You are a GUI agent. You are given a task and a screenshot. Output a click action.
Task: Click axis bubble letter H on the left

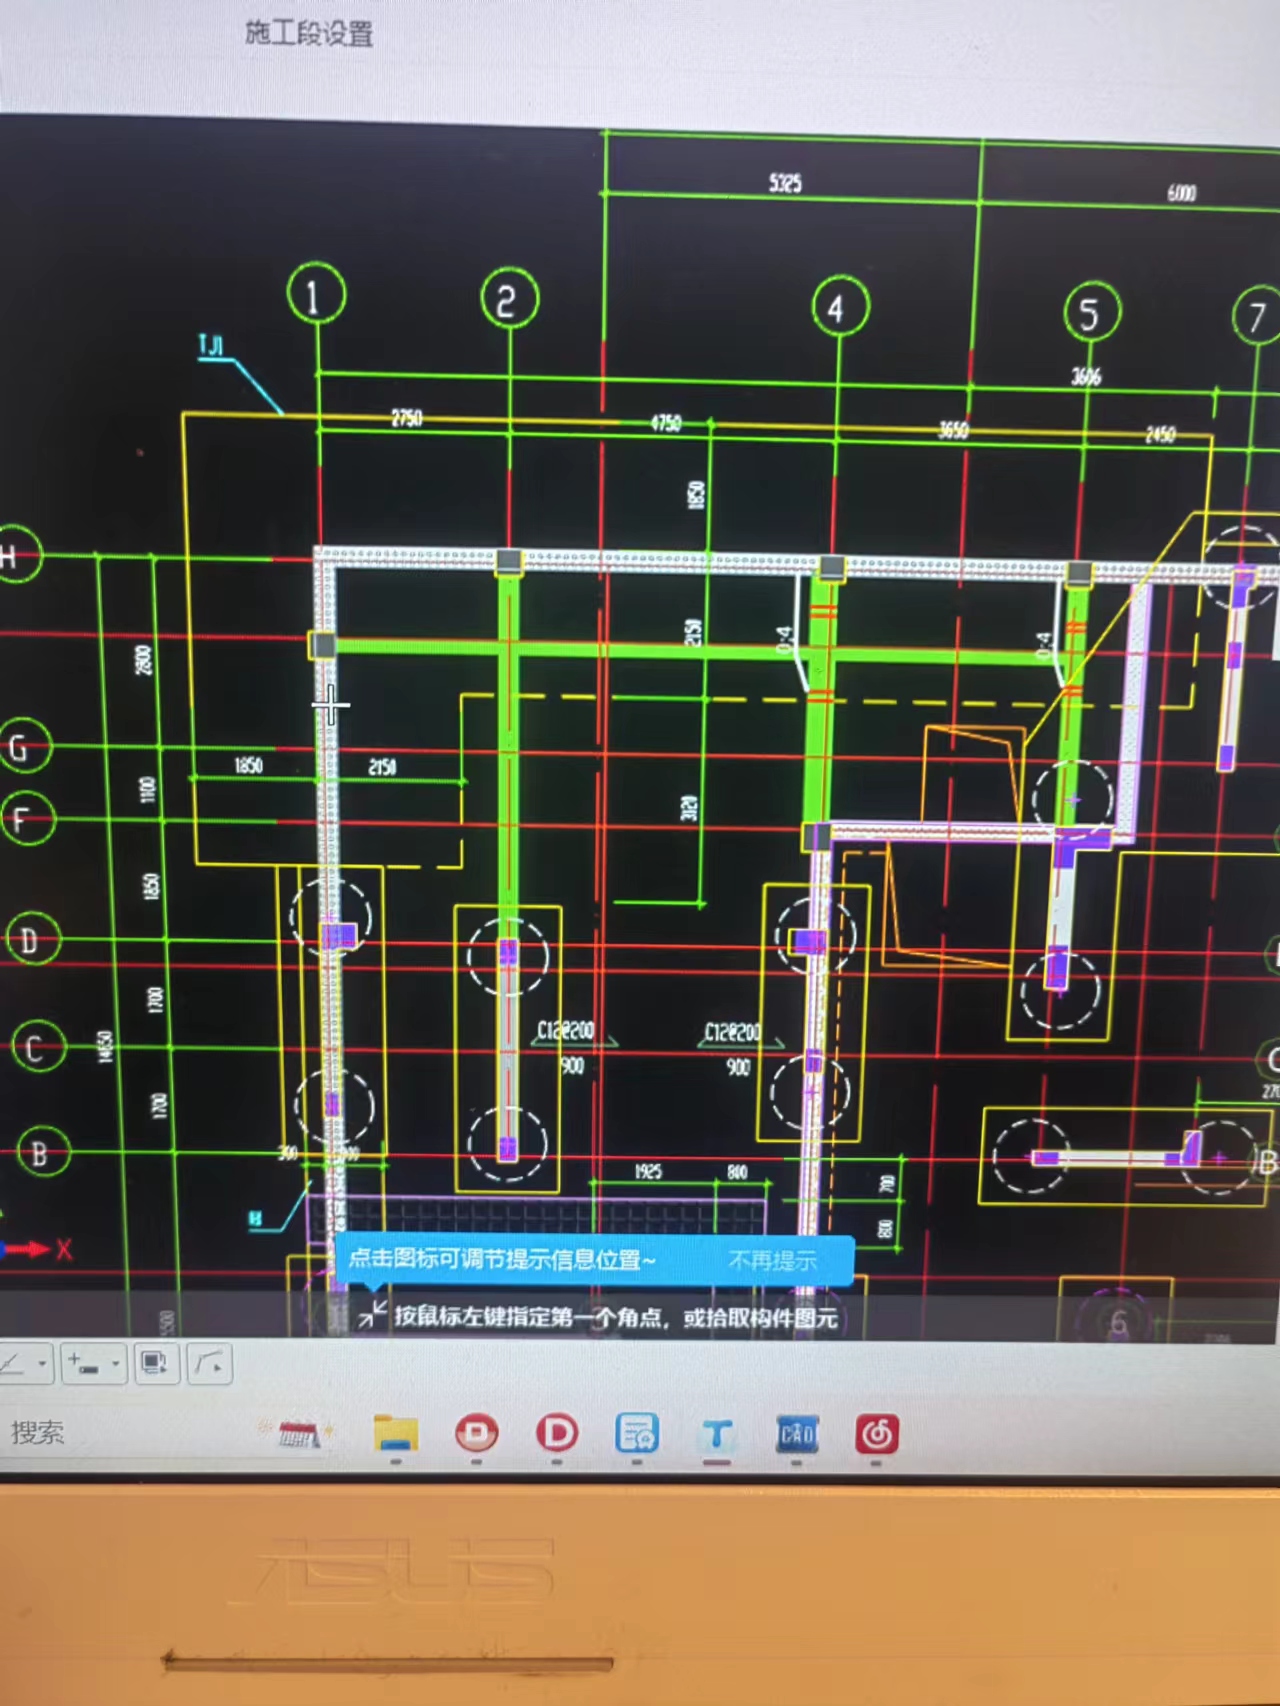[14, 555]
